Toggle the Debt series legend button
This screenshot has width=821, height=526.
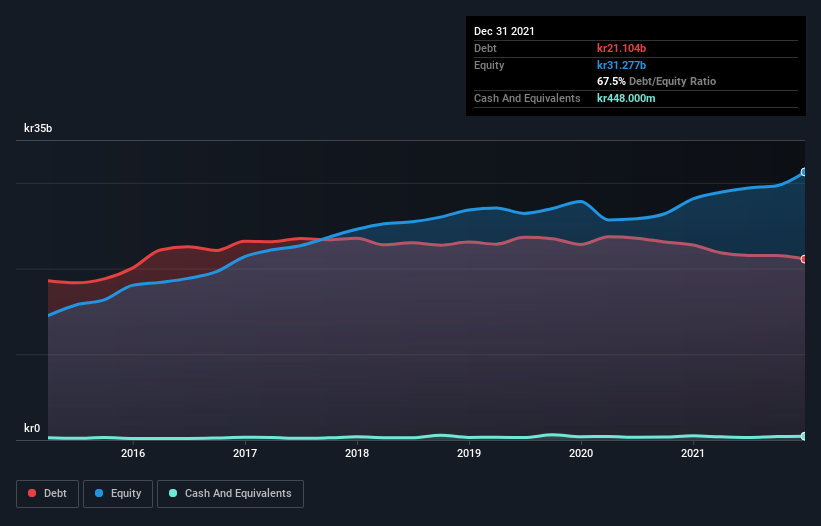[x=48, y=494]
